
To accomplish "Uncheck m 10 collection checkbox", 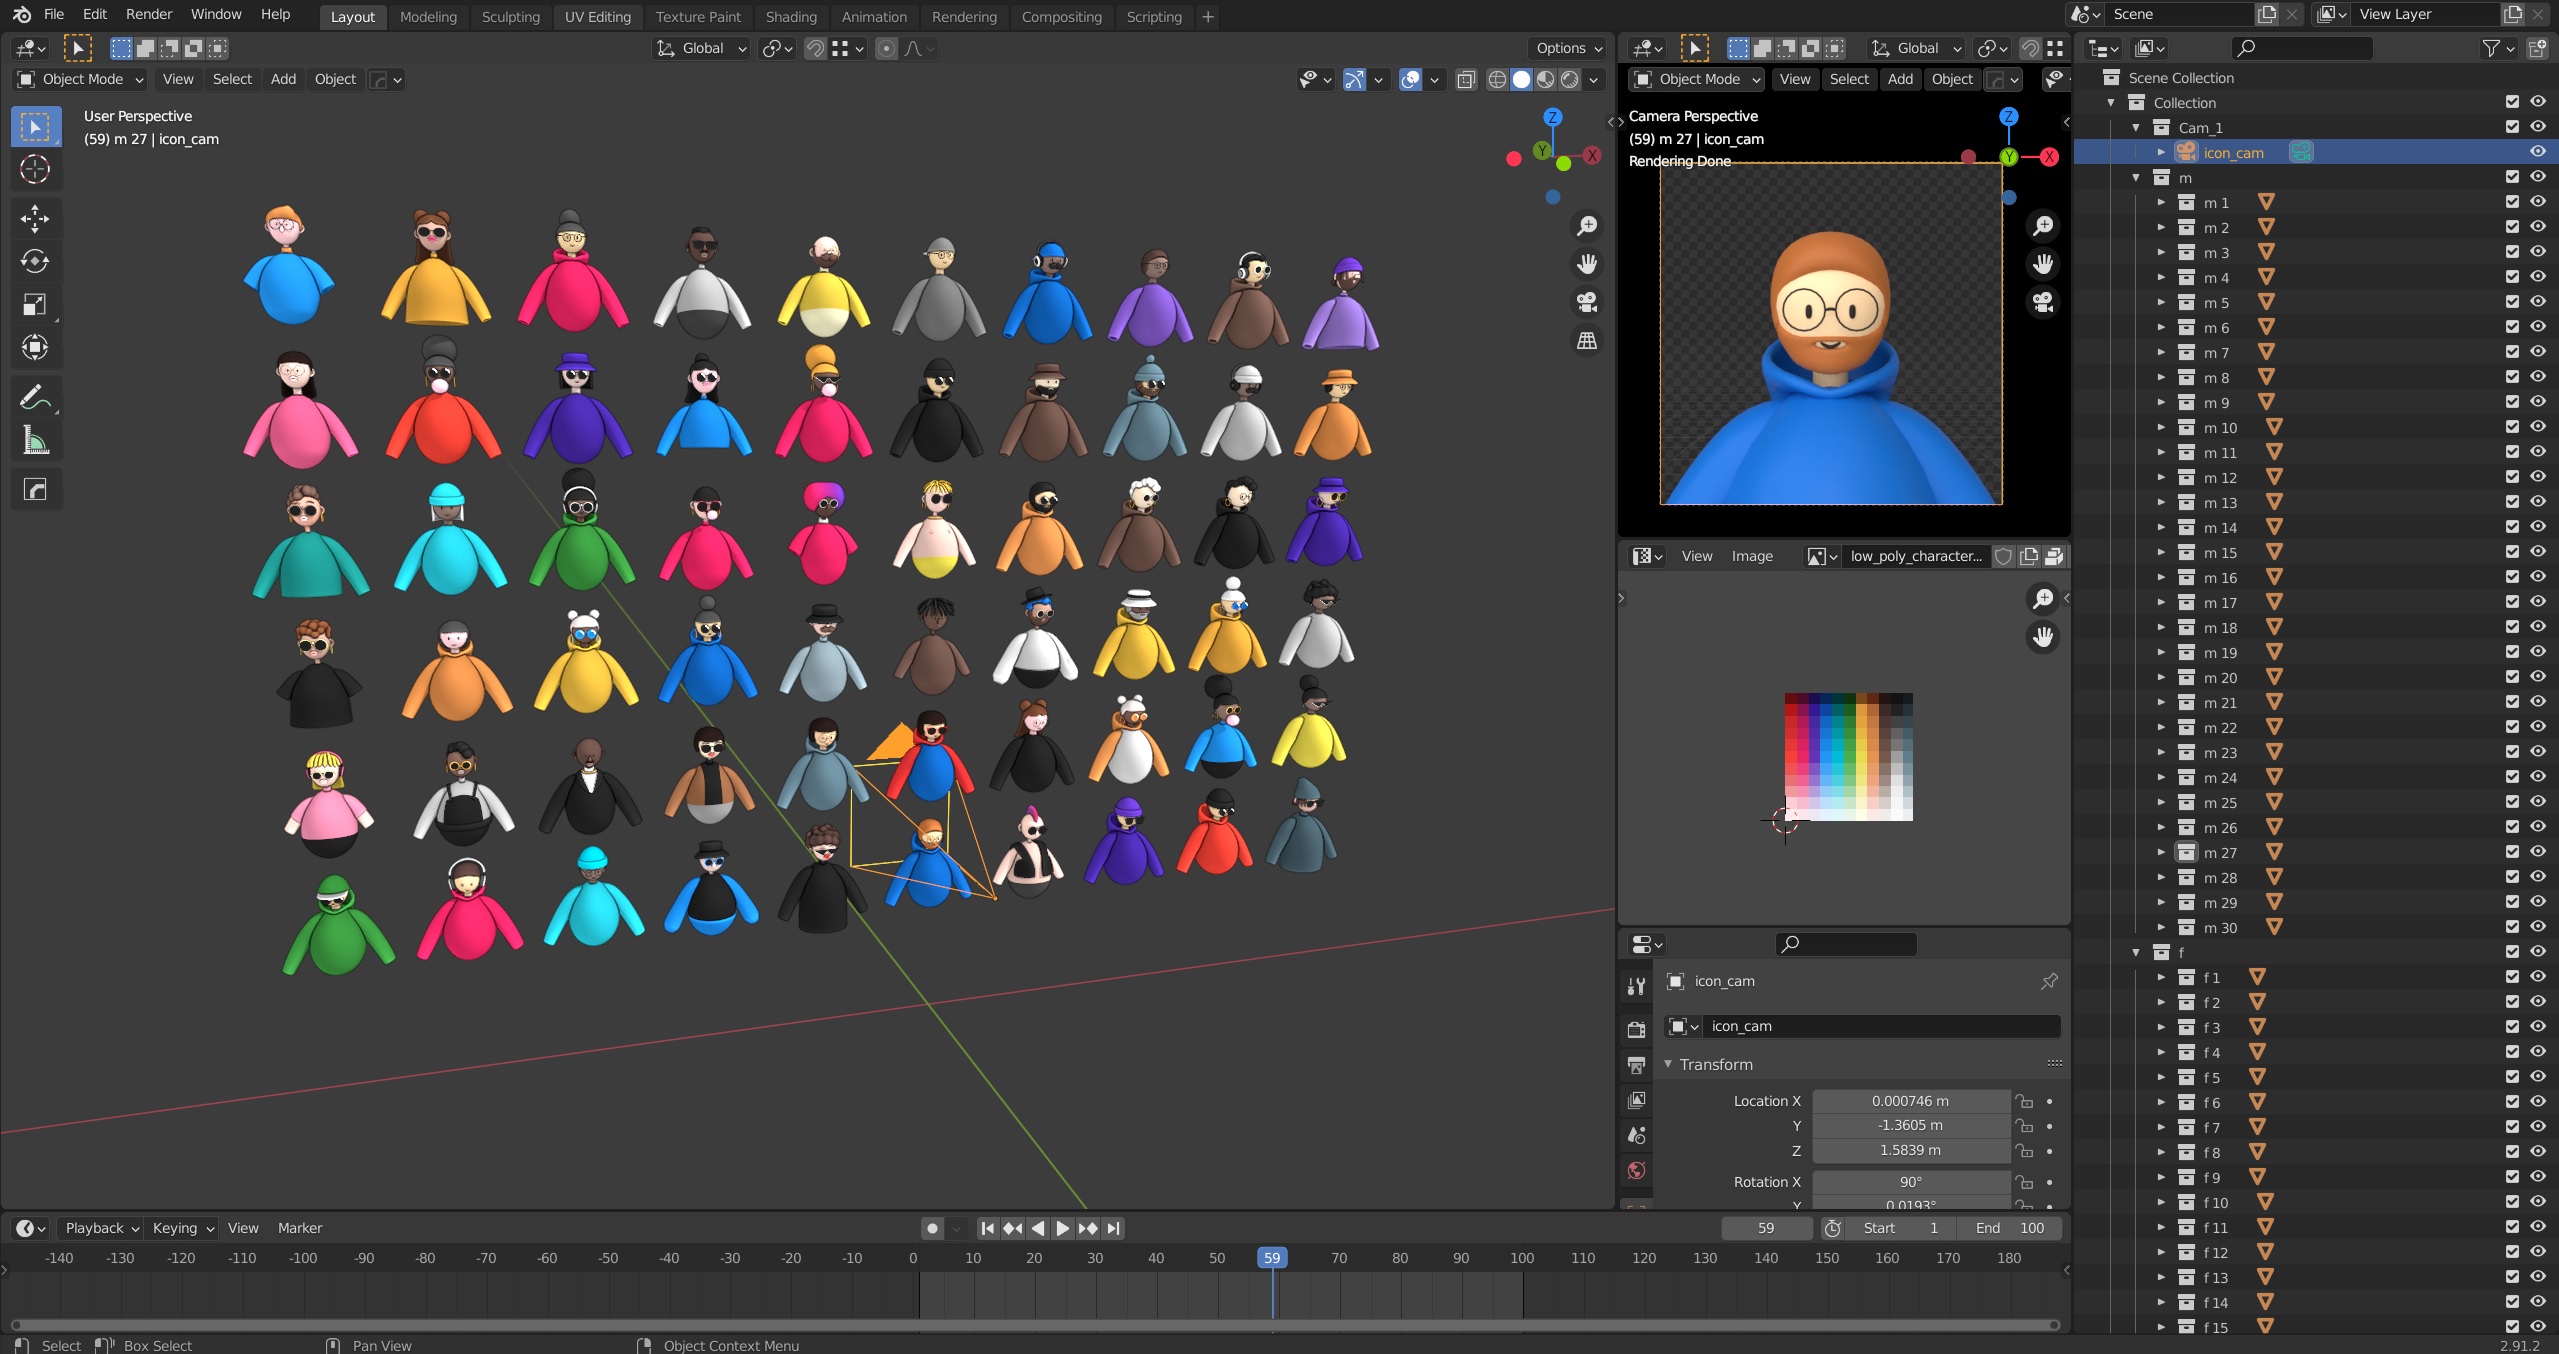I will pos(2512,426).
